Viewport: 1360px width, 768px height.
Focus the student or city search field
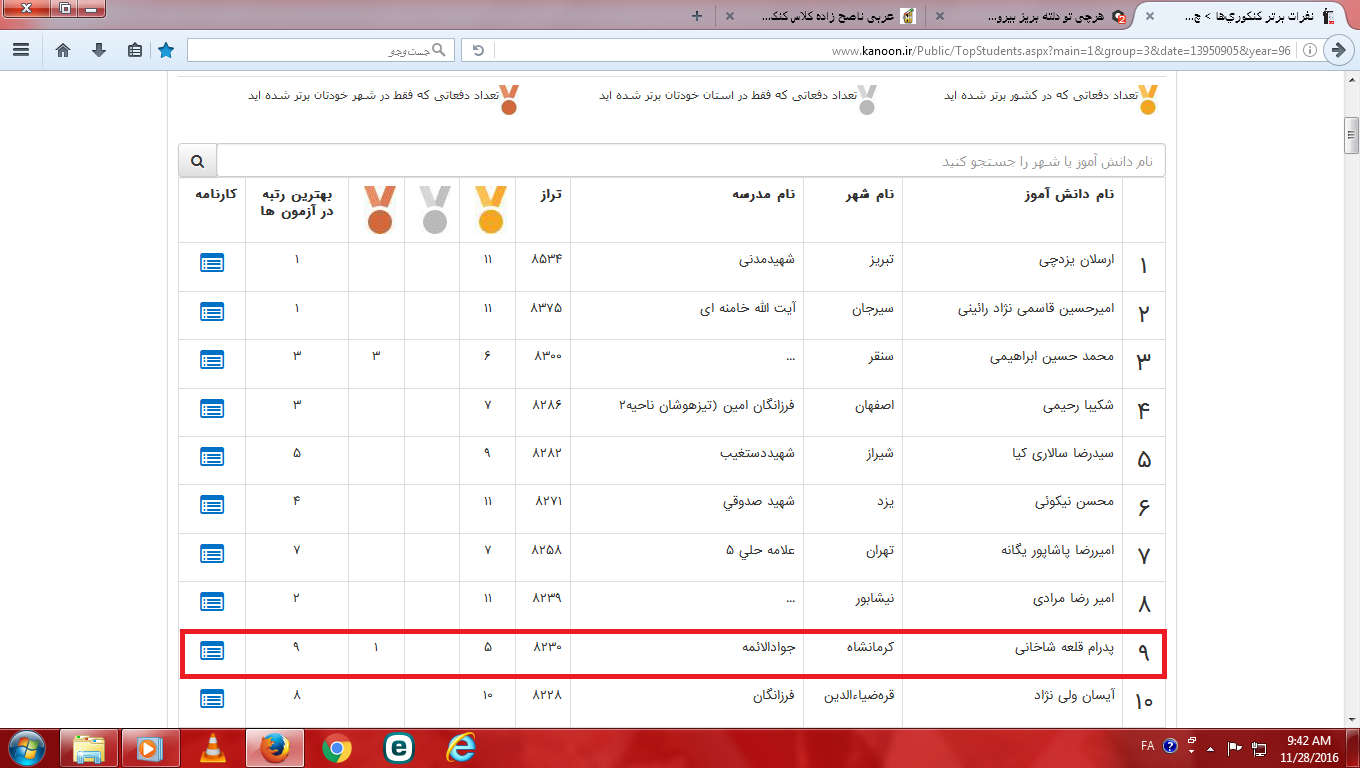pyautogui.click(x=690, y=161)
